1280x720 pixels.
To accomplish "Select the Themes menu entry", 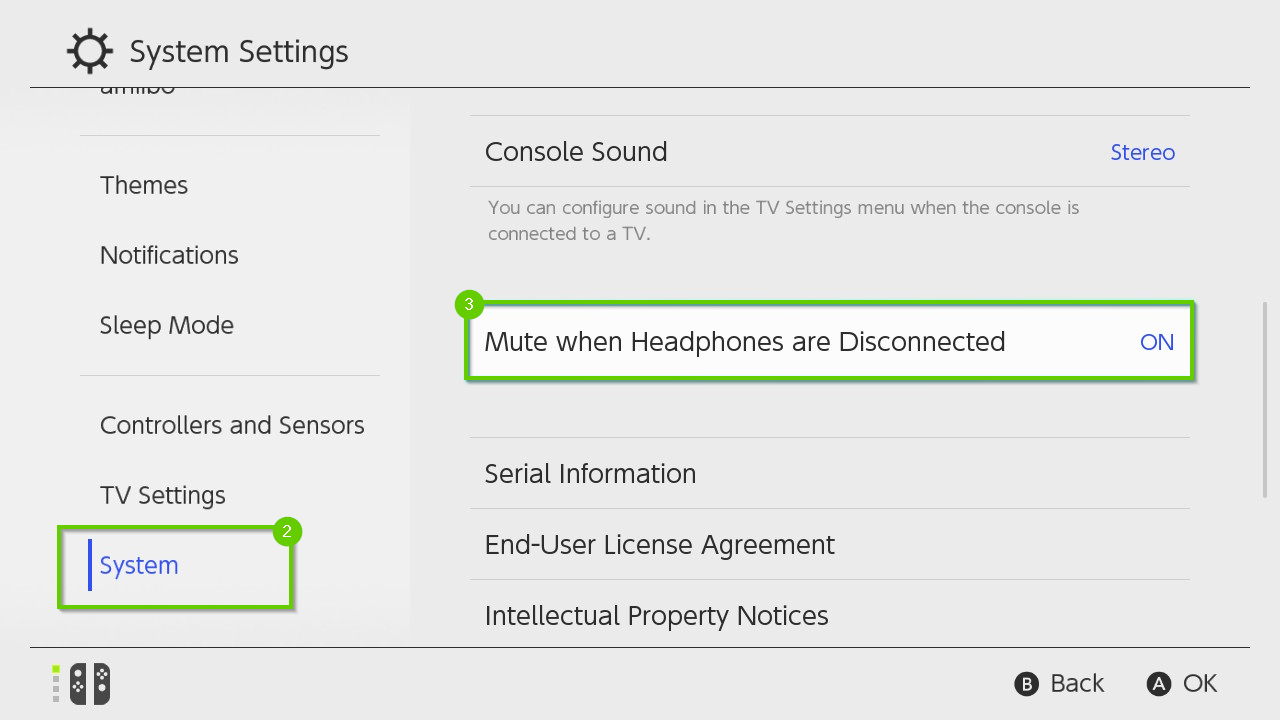I will pyautogui.click(x=144, y=185).
